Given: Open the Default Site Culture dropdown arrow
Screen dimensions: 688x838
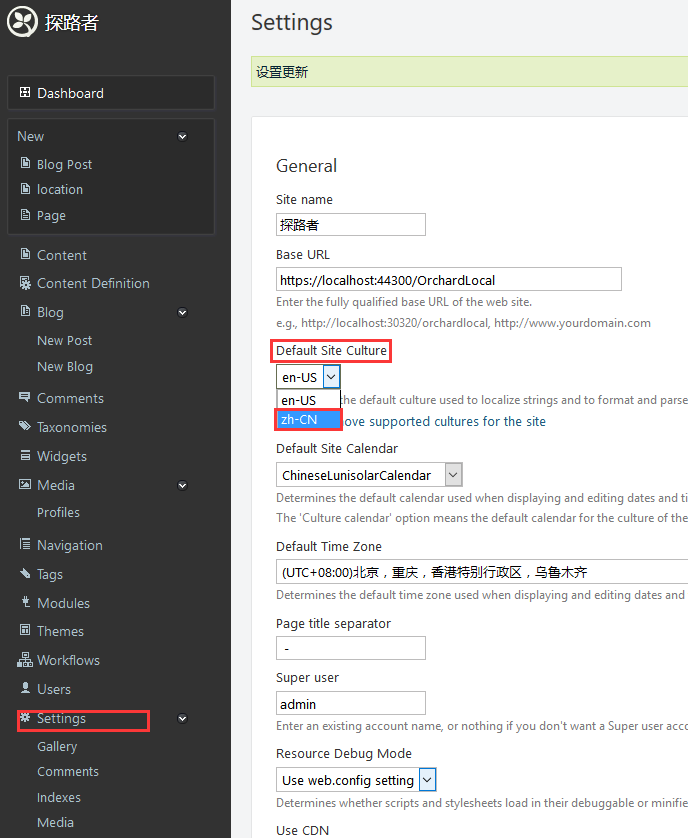Looking at the screenshot, I should coord(331,377).
